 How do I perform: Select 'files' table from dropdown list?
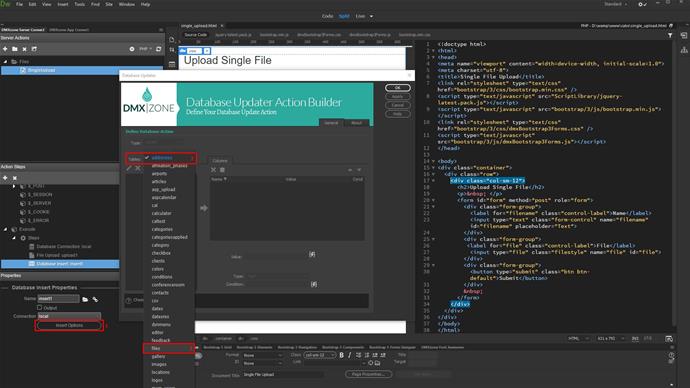(x=169, y=348)
